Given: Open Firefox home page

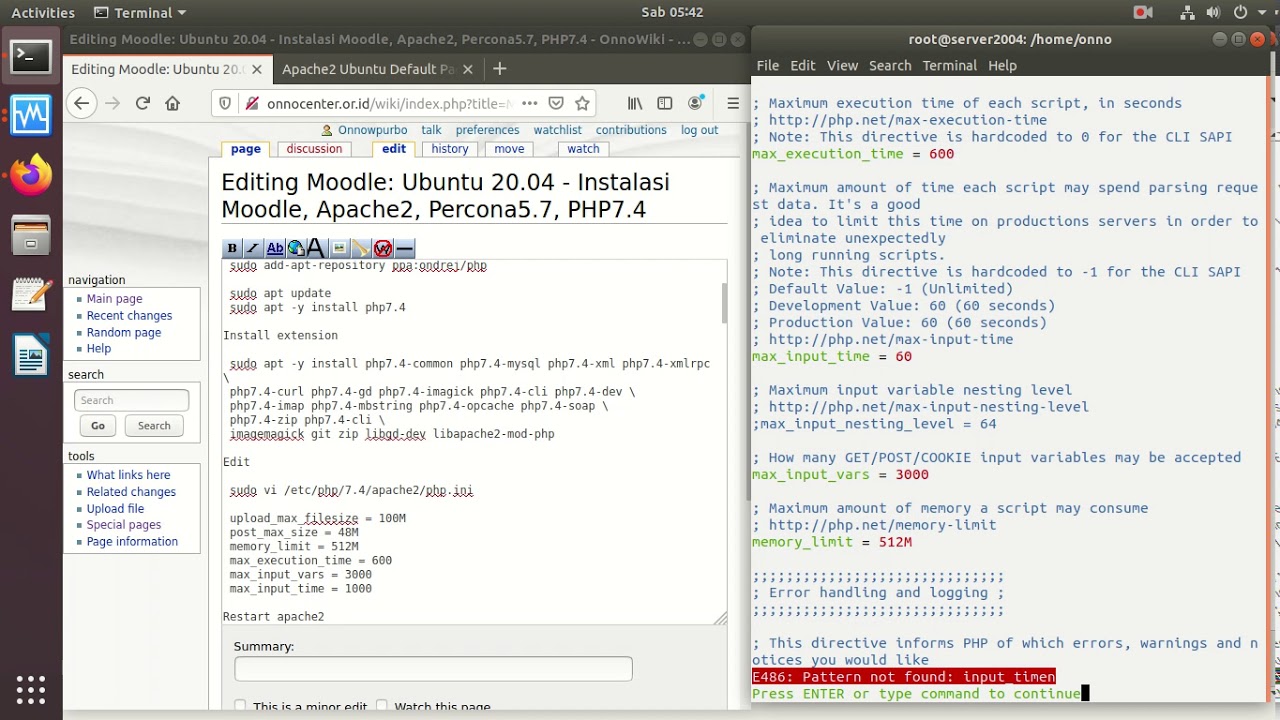Looking at the screenshot, I should coord(173,103).
